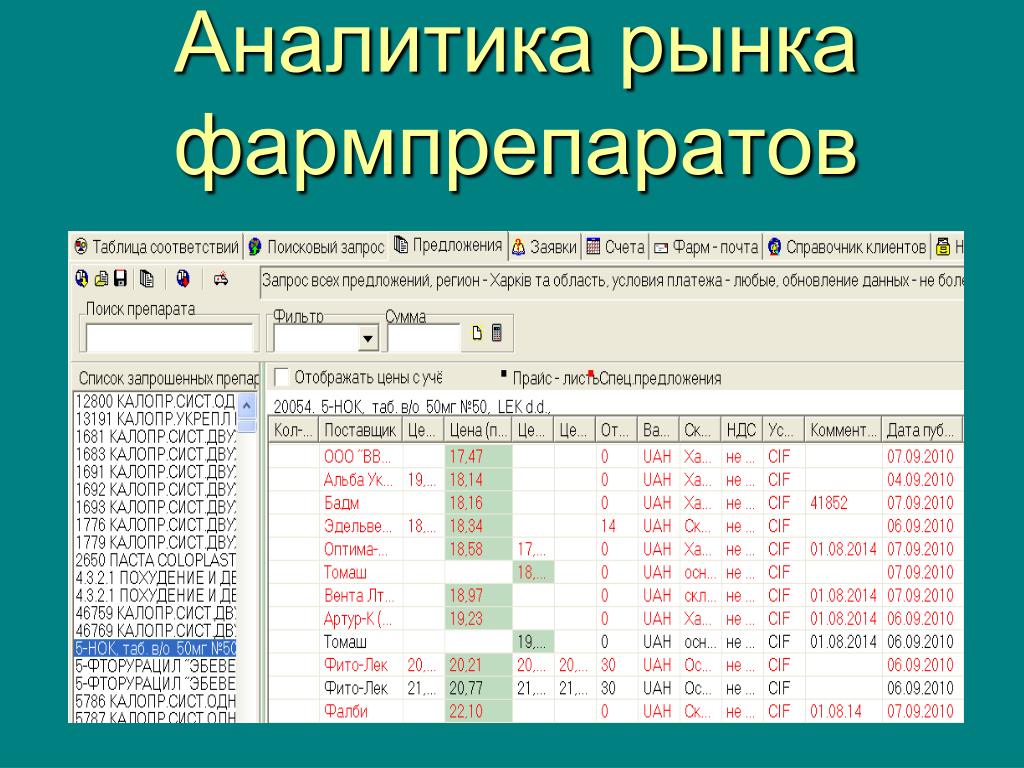
Task: Click the list scrollbar up arrow
Action: click(247, 405)
